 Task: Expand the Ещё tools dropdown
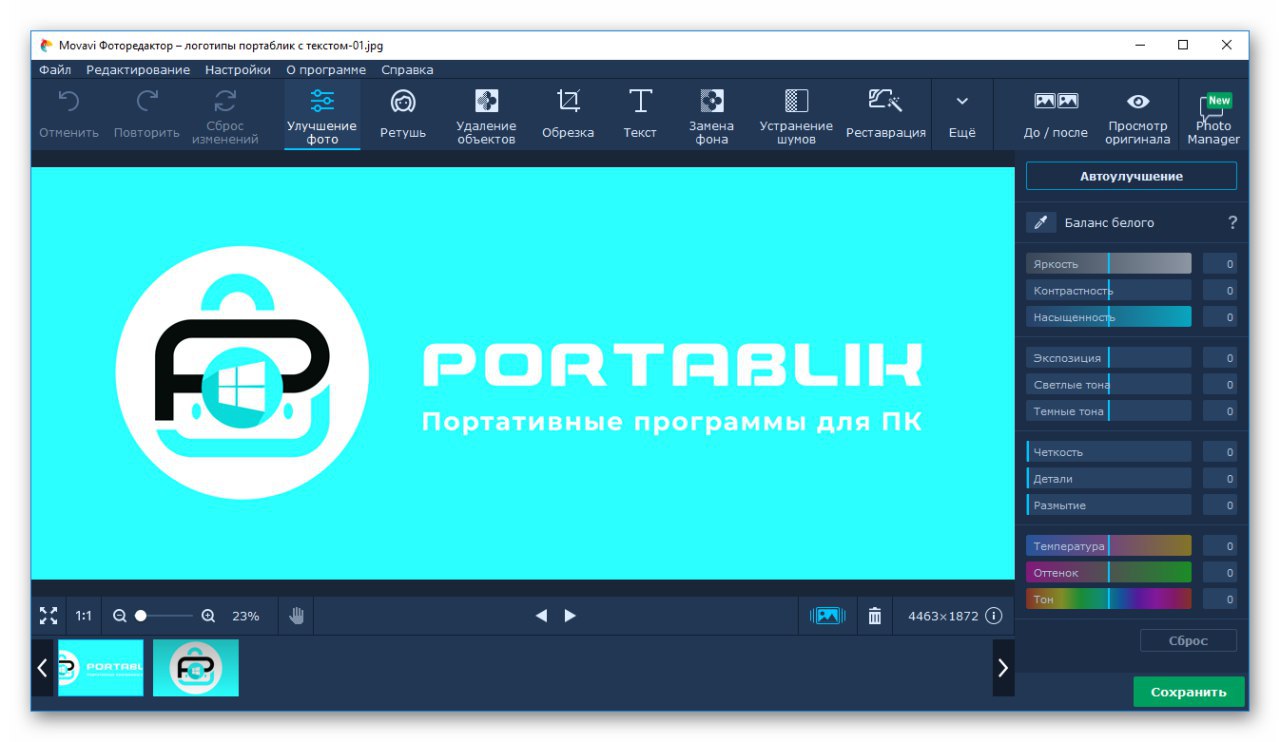click(962, 115)
